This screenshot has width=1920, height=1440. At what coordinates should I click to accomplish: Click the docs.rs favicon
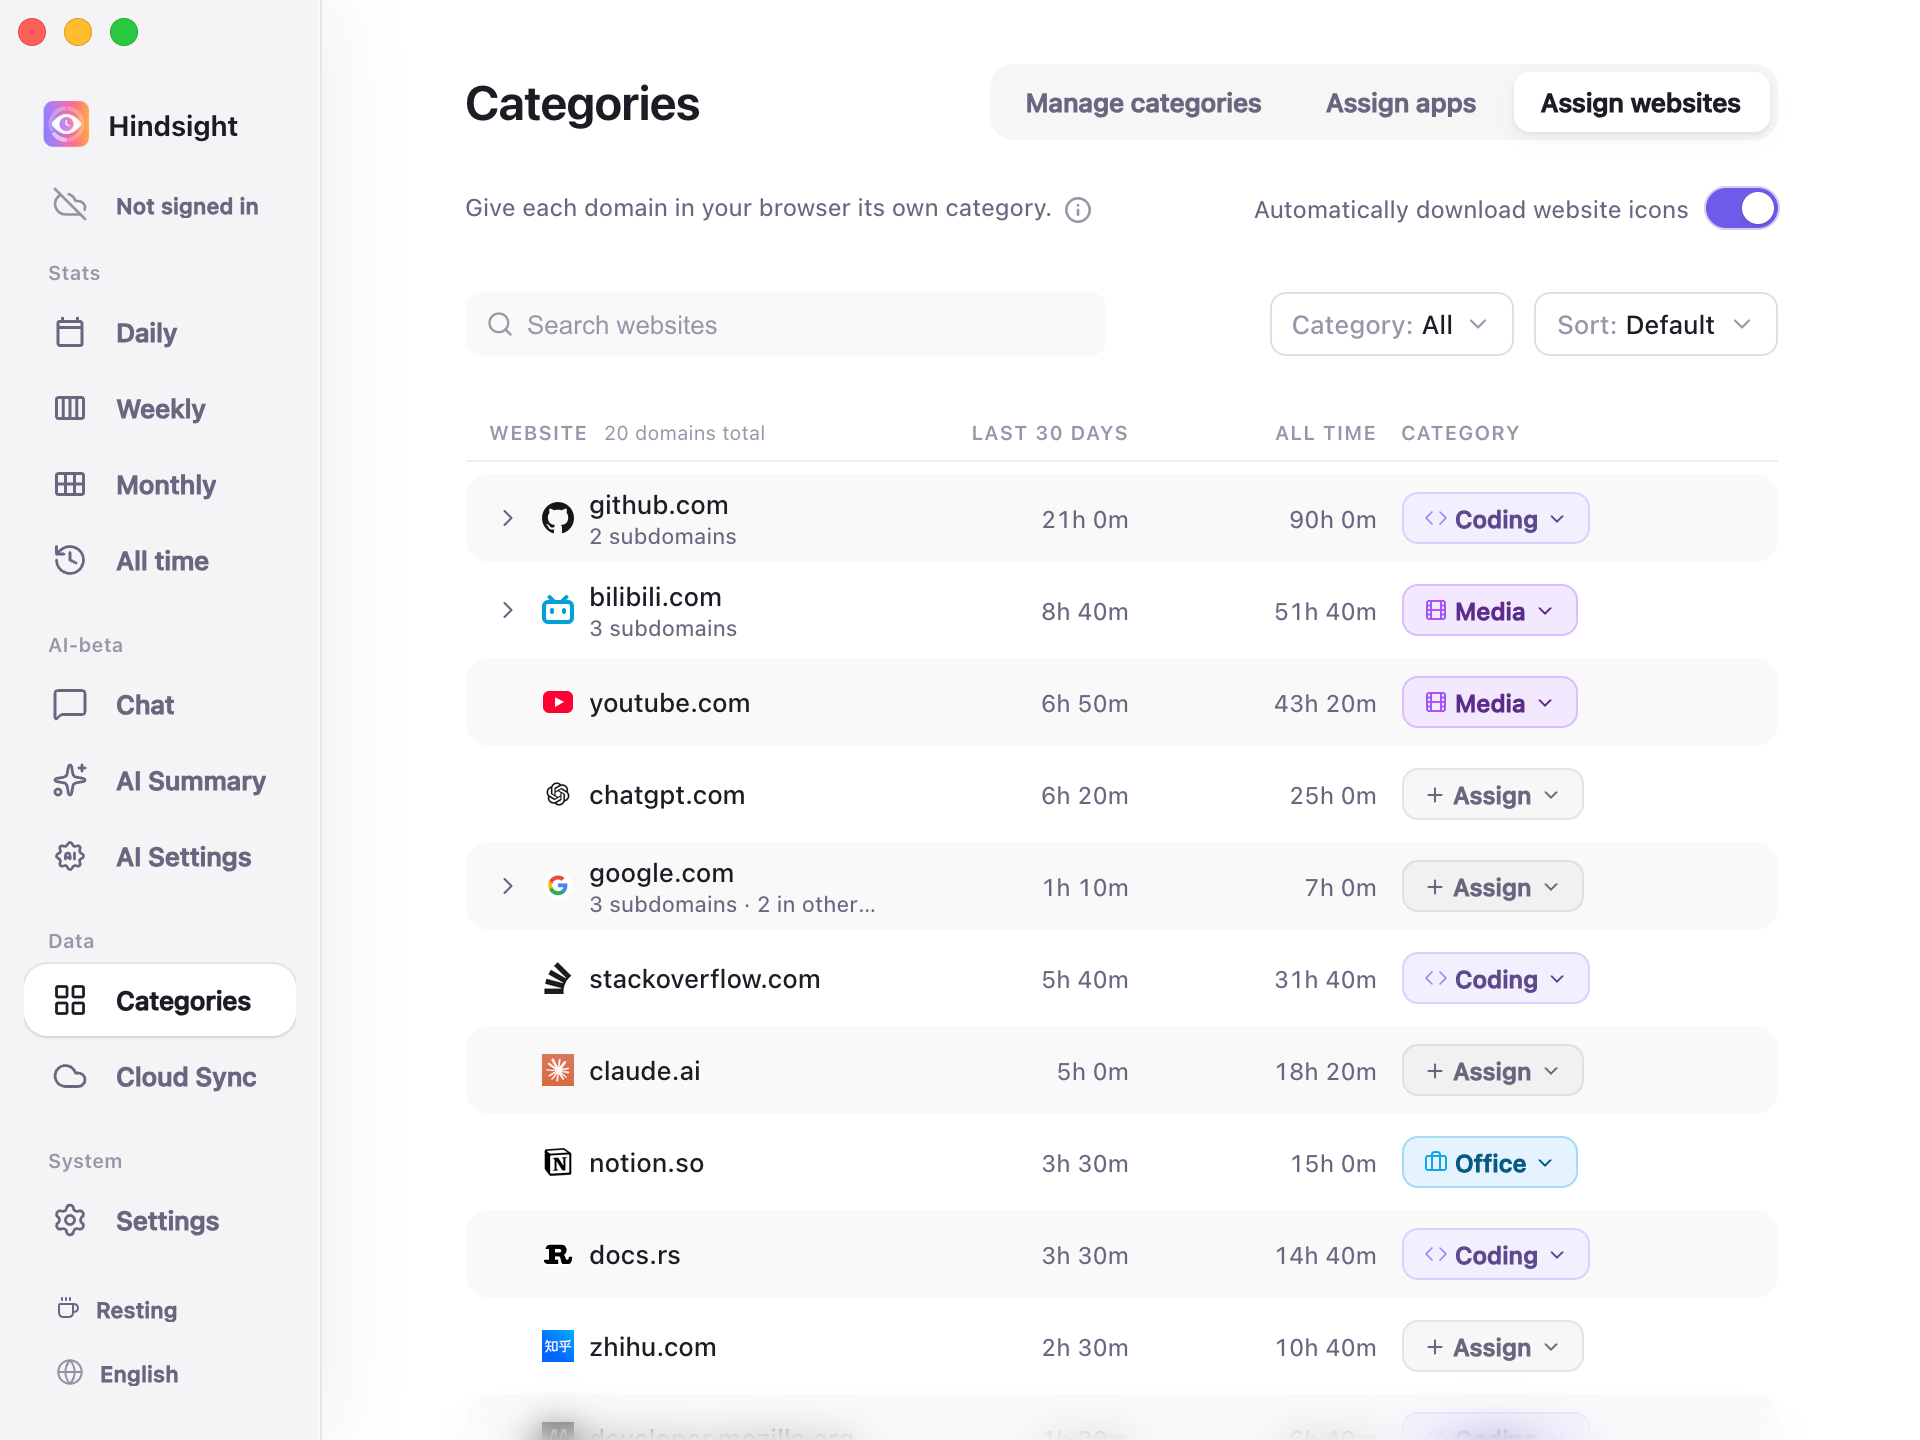pos(558,1254)
